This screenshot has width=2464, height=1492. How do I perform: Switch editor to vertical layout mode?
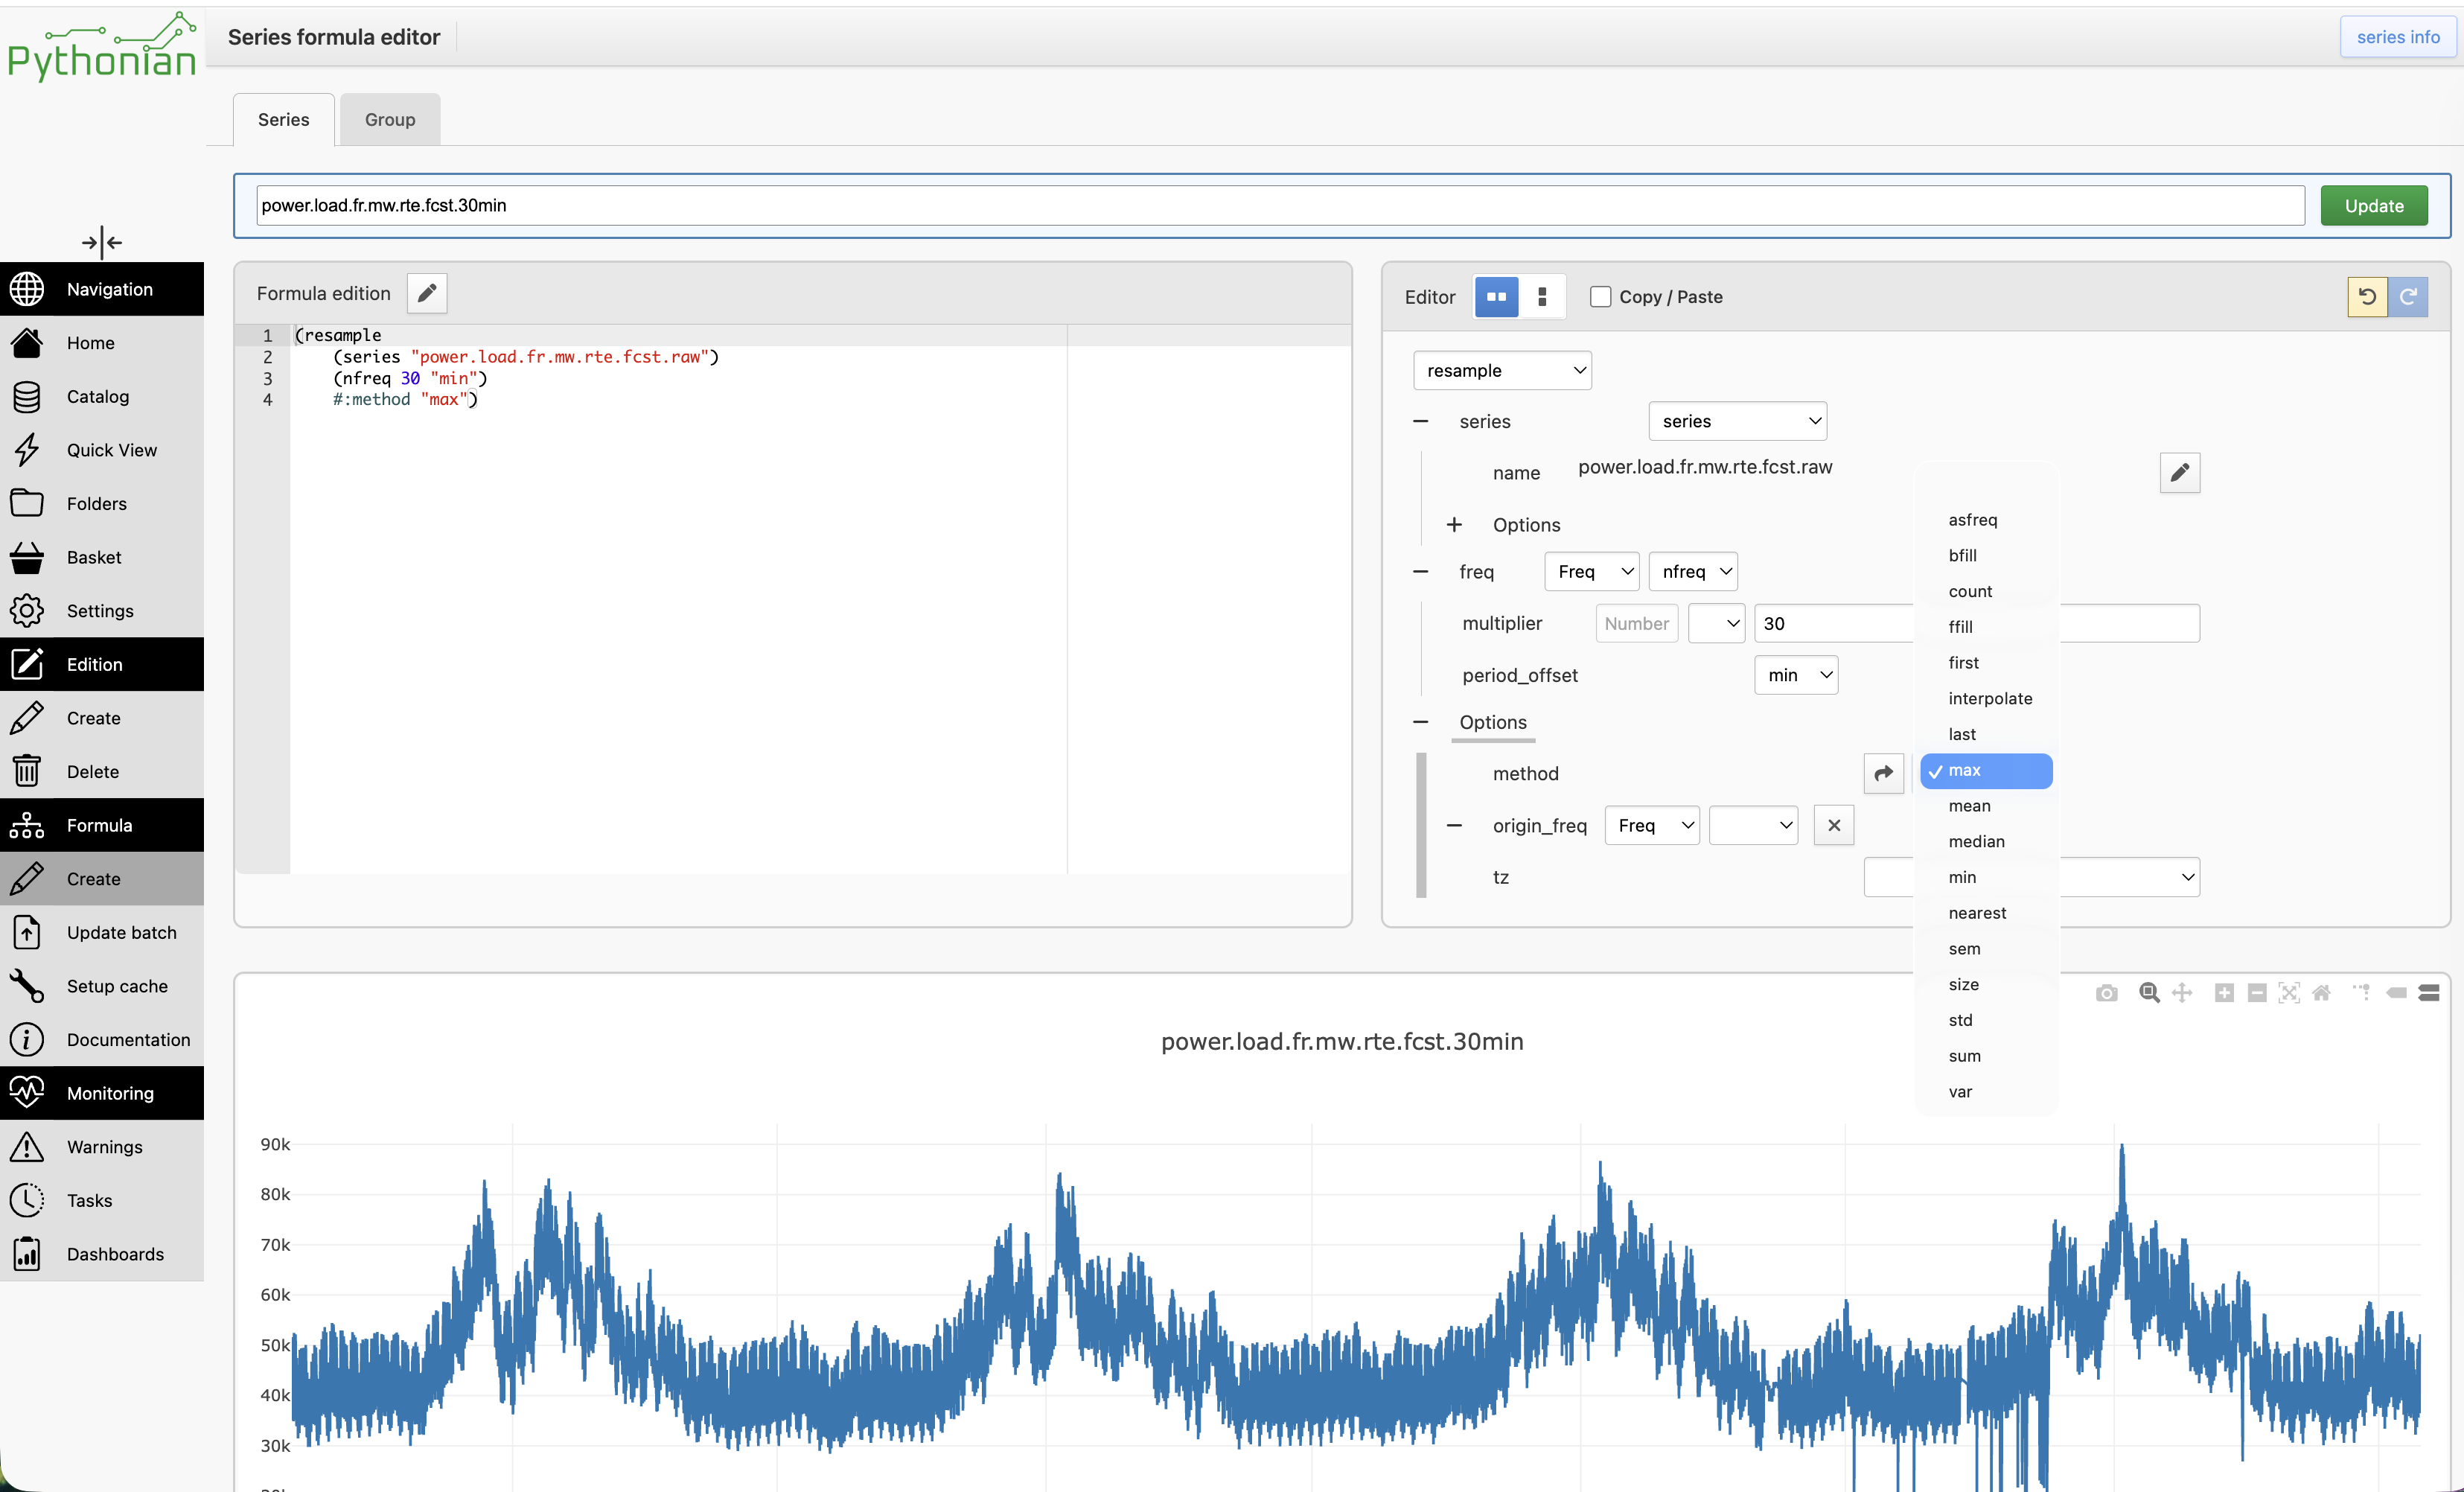(1542, 297)
